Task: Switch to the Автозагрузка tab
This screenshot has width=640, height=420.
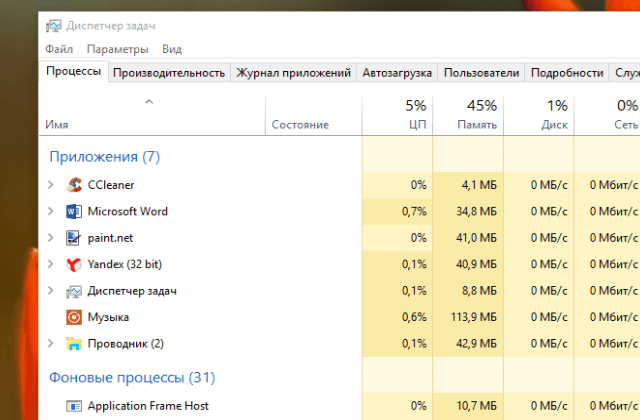Action: 397,73
